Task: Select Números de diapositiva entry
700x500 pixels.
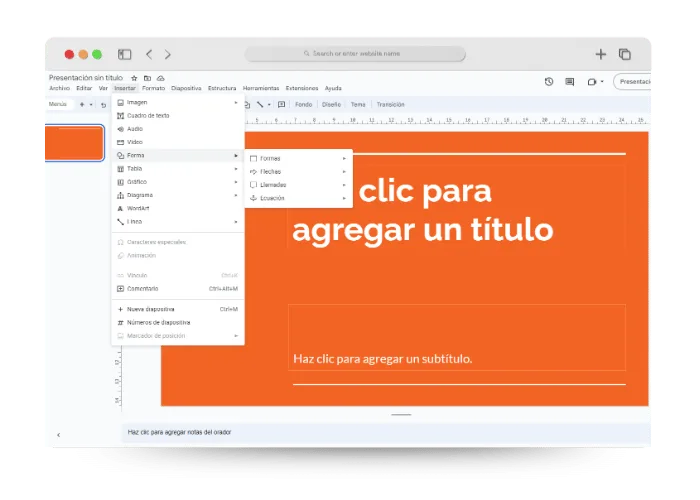Action: tap(178, 322)
